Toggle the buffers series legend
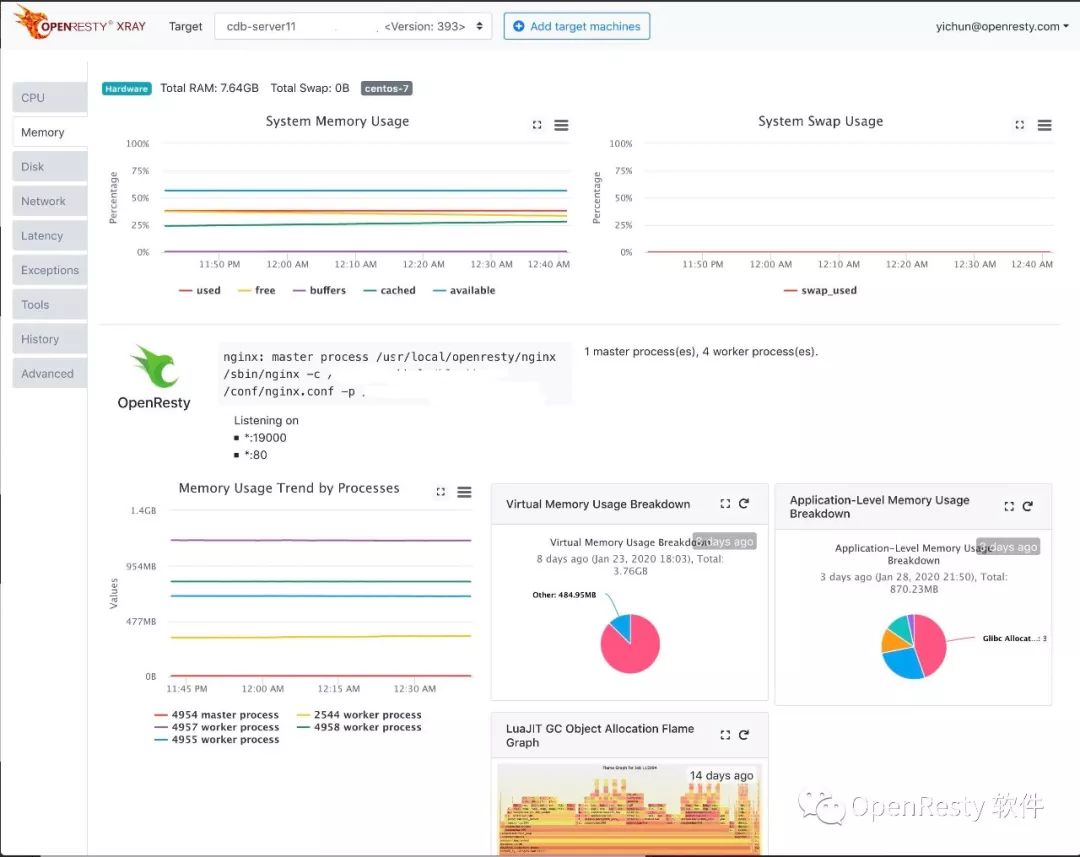The width and height of the screenshot is (1080, 857). pos(319,290)
